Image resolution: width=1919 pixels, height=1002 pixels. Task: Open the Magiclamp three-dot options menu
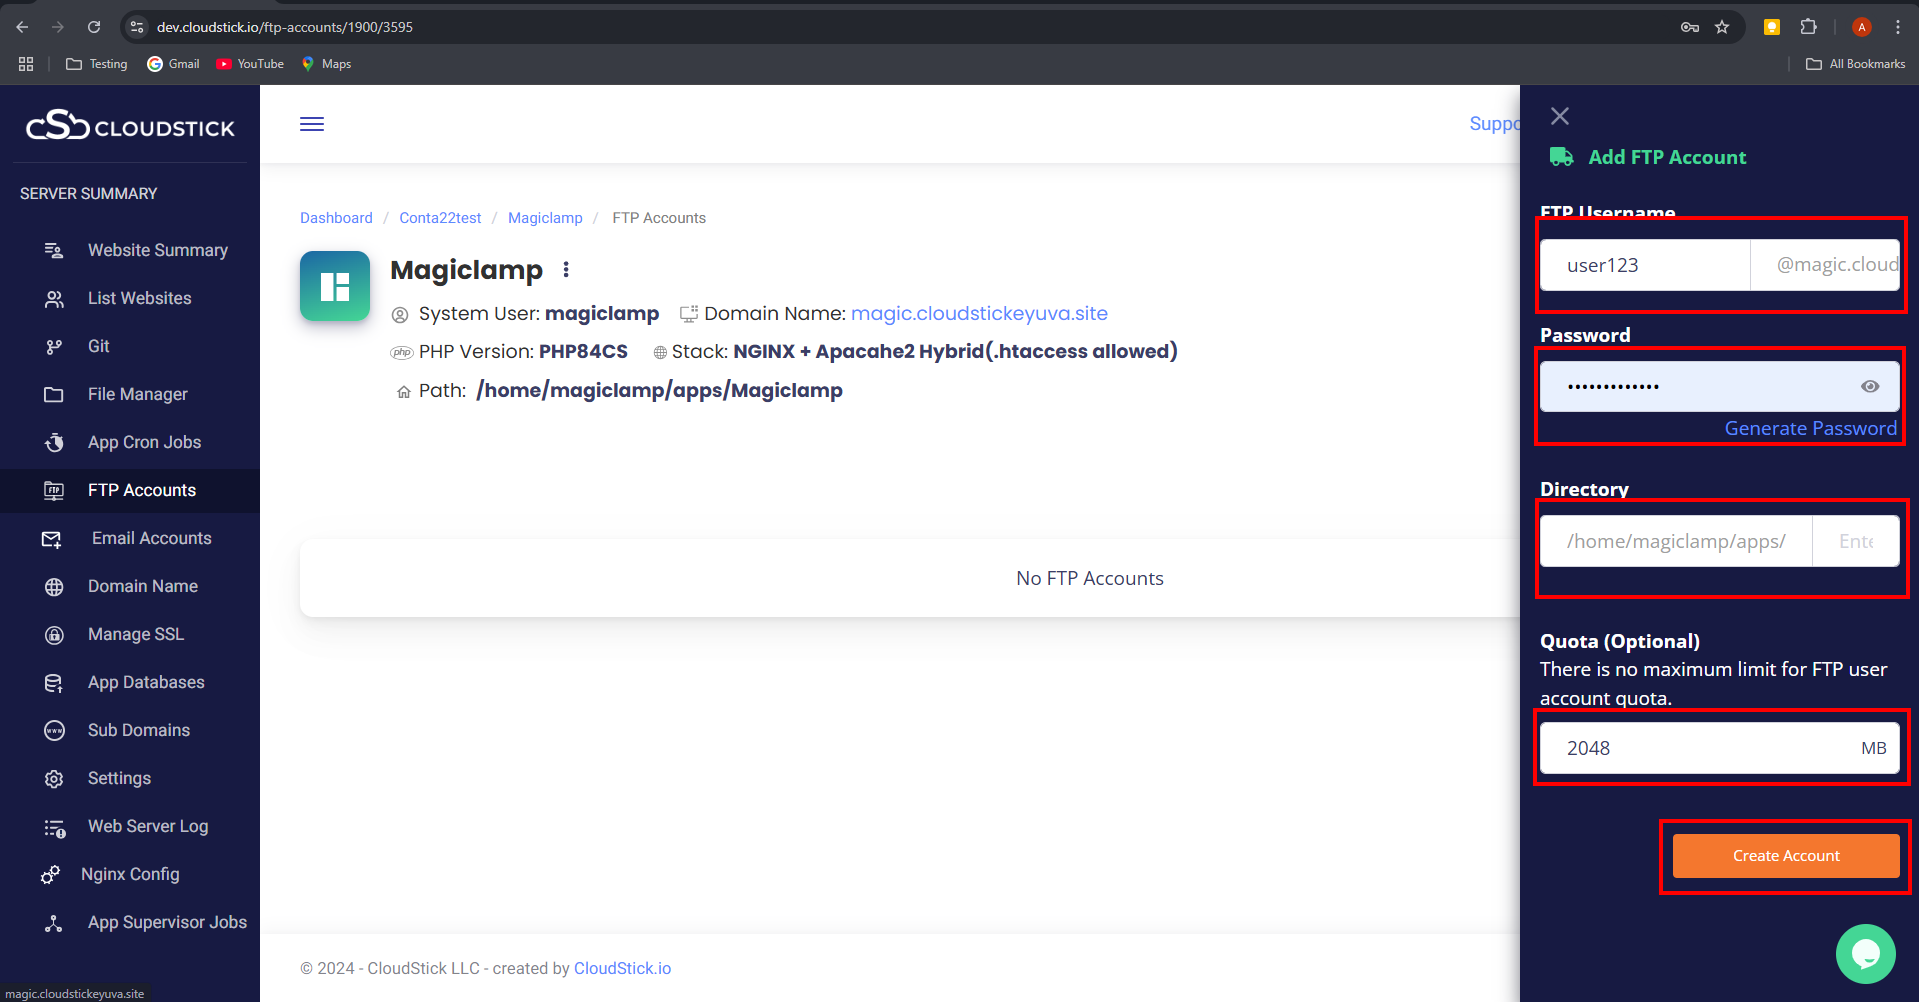(x=566, y=270)
